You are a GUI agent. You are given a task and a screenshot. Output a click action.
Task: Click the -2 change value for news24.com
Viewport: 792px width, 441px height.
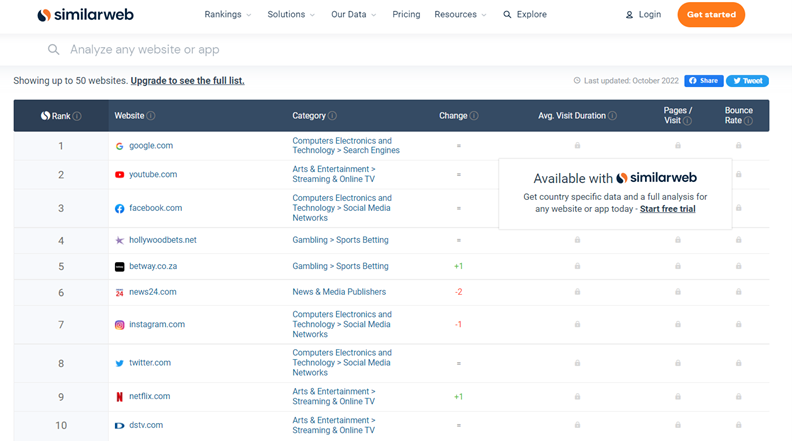459,292
